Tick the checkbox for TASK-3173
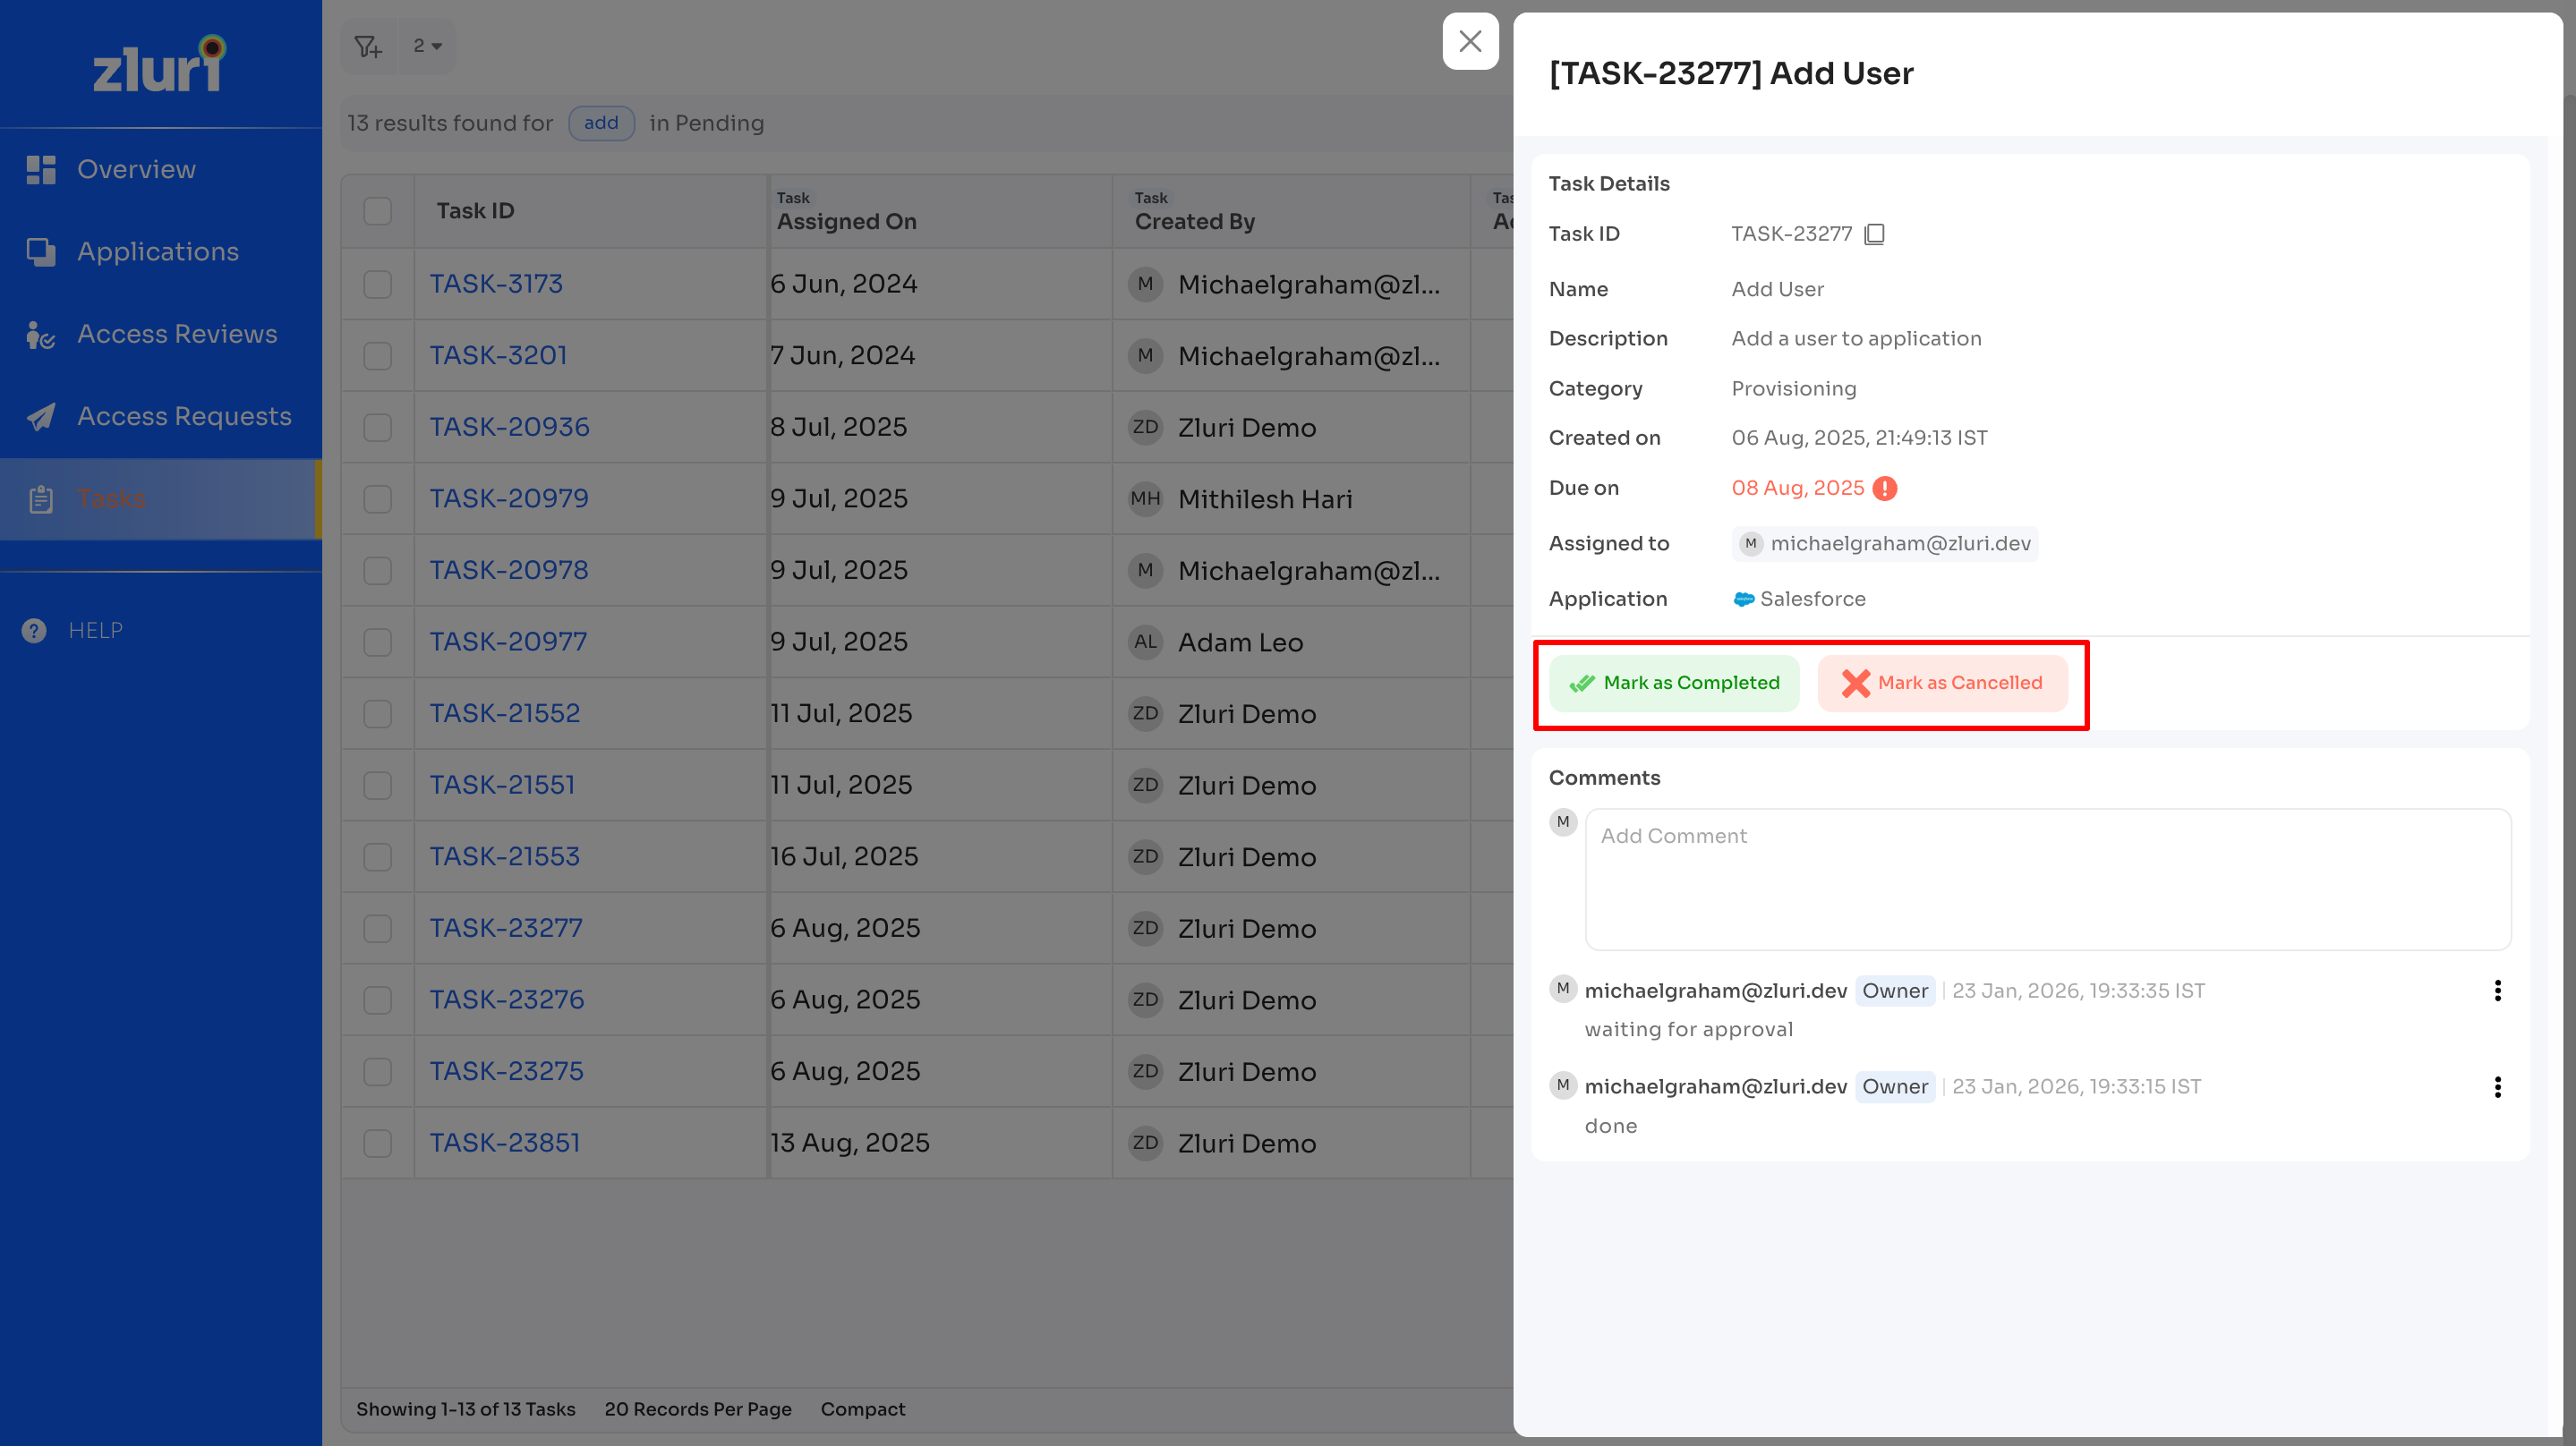The width and height of the screenshot is (2576, 1446). (377, 284)
